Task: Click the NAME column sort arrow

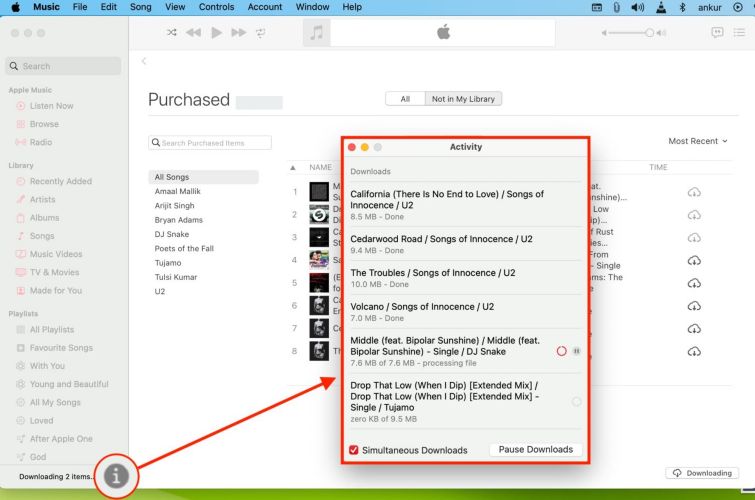Action: click(293, 167)
